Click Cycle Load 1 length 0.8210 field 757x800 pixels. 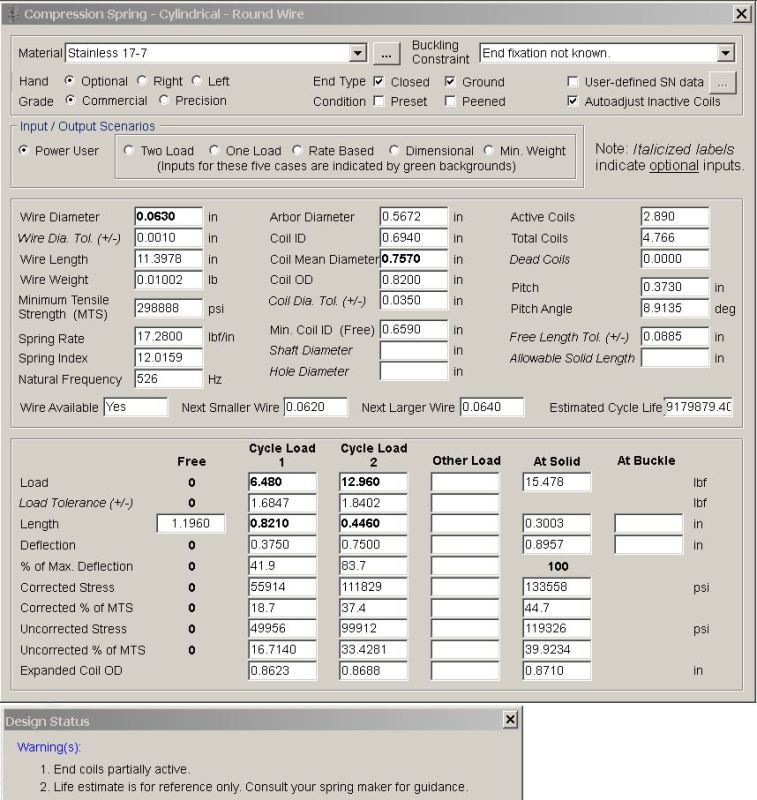point(283,523)
